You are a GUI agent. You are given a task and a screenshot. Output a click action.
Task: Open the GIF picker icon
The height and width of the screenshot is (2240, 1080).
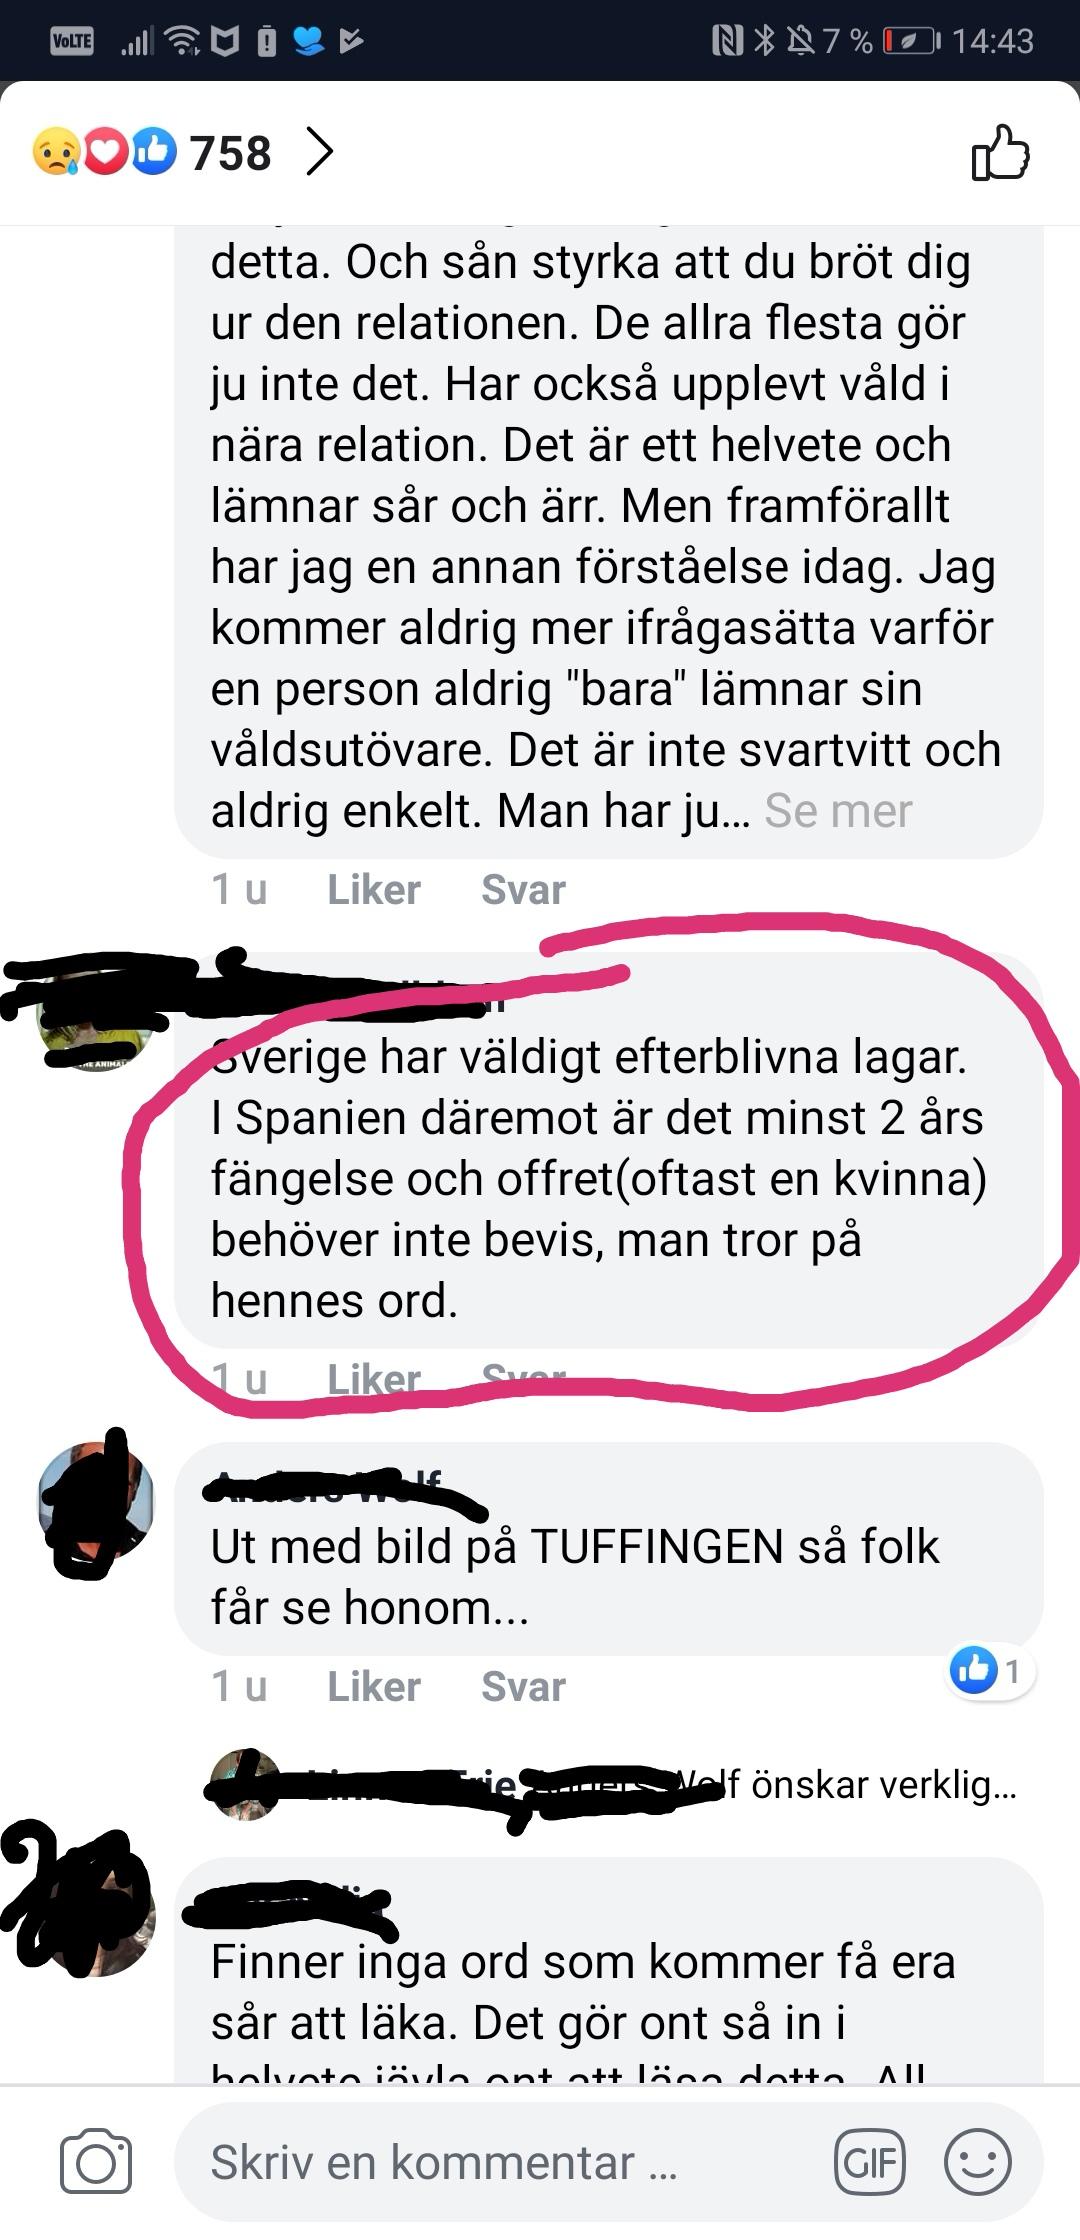click(x=869, y=2163)
